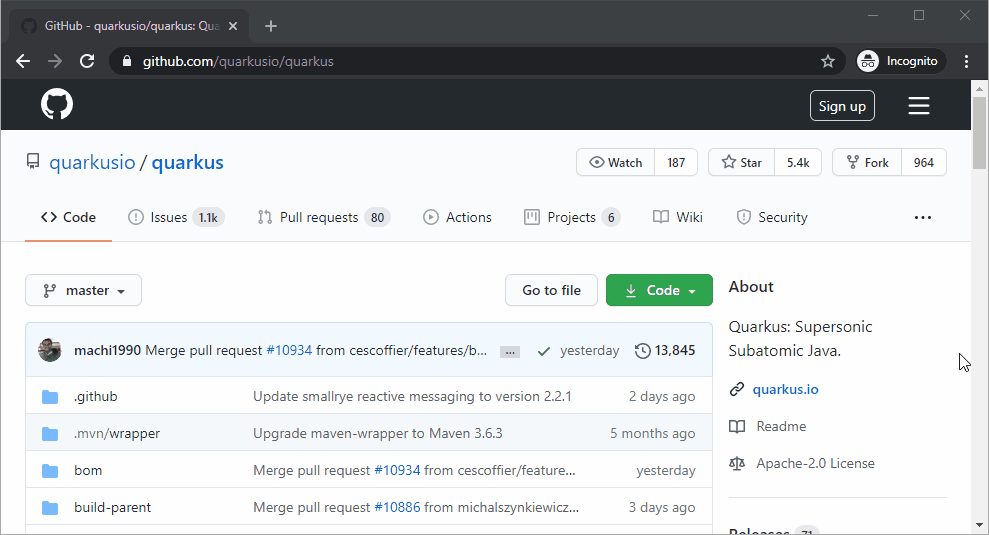Fork the quarkus repository
This screenshot has height=535, width=989.
[x=867, y=163]
